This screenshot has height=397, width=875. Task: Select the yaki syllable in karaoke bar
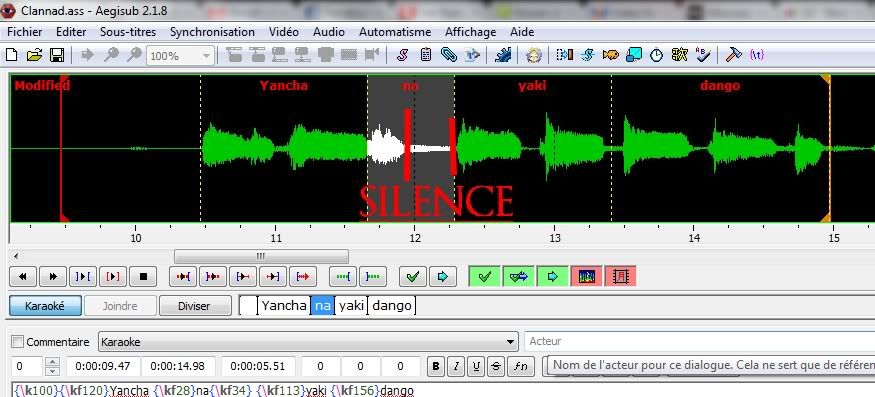[x=352, y=305]
